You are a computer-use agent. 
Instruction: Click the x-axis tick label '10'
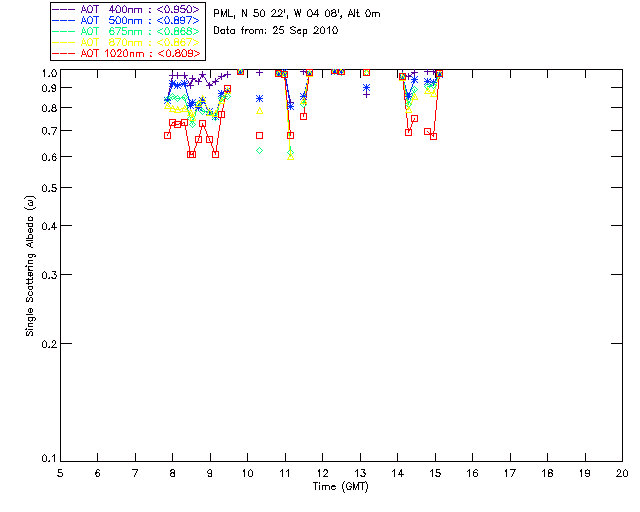[247, 473]
